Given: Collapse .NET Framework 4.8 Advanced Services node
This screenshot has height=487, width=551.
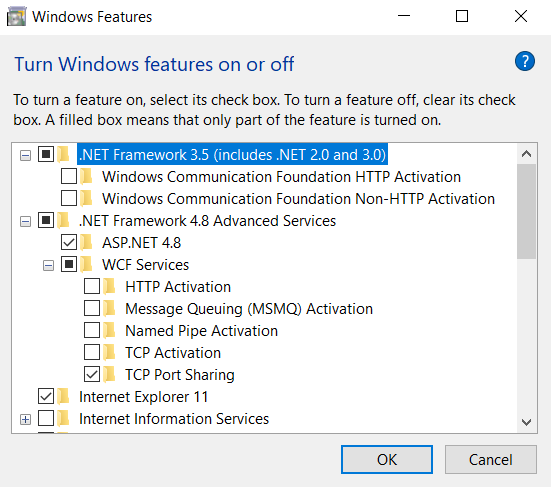Looking at the screenshot, I should tap(25, 221).
